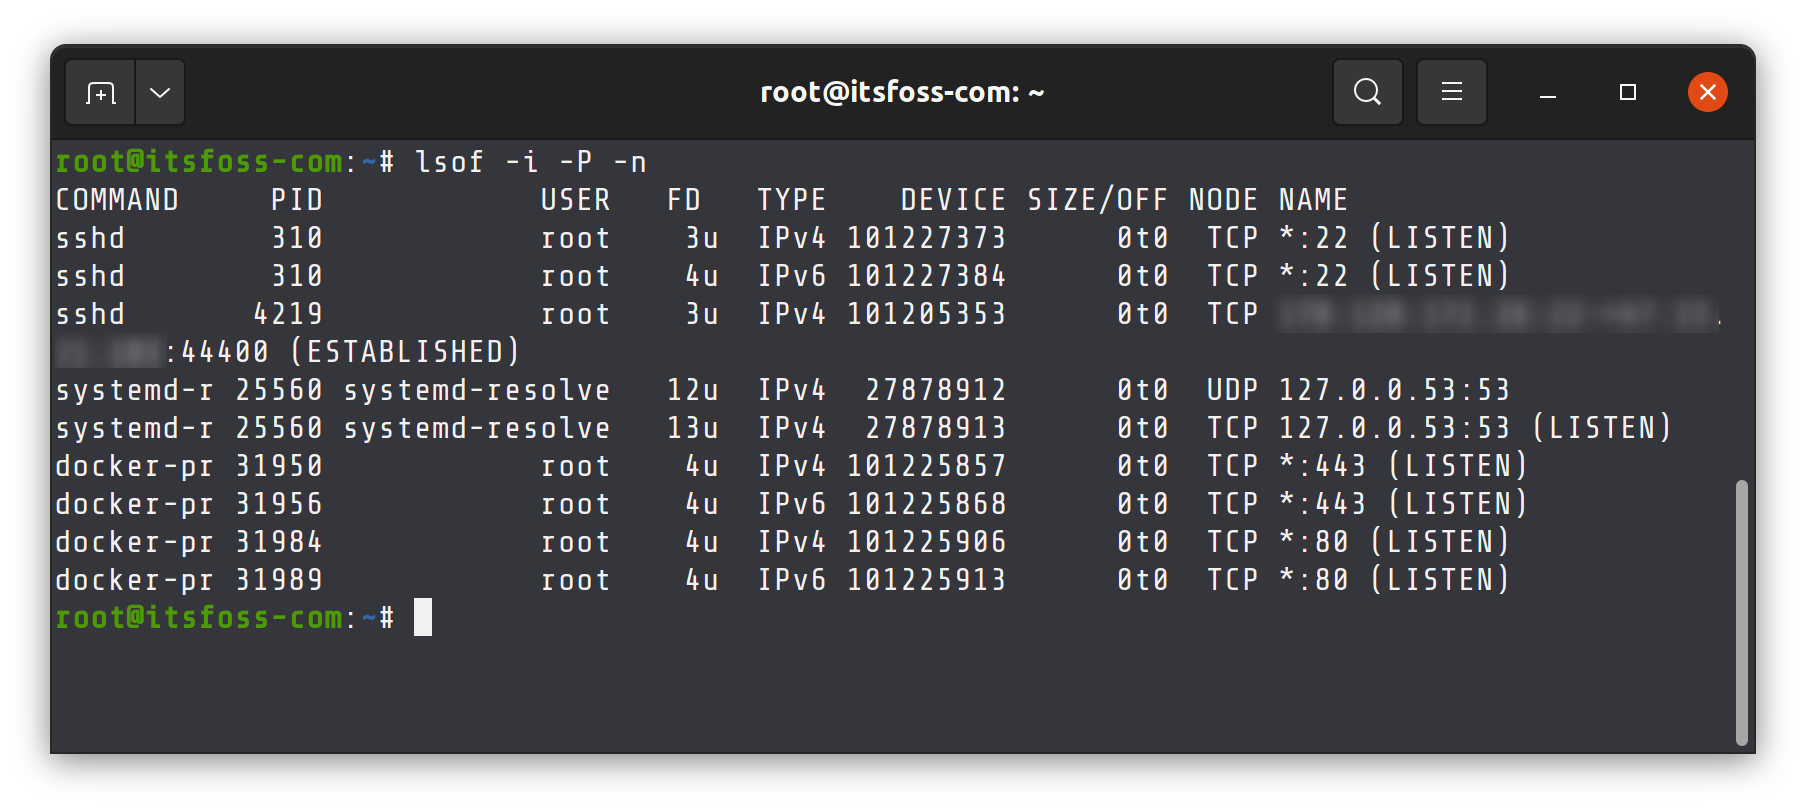1806x810 pixels.
Task: Open the terminal search tool
Action: [x=1367, y=92]
